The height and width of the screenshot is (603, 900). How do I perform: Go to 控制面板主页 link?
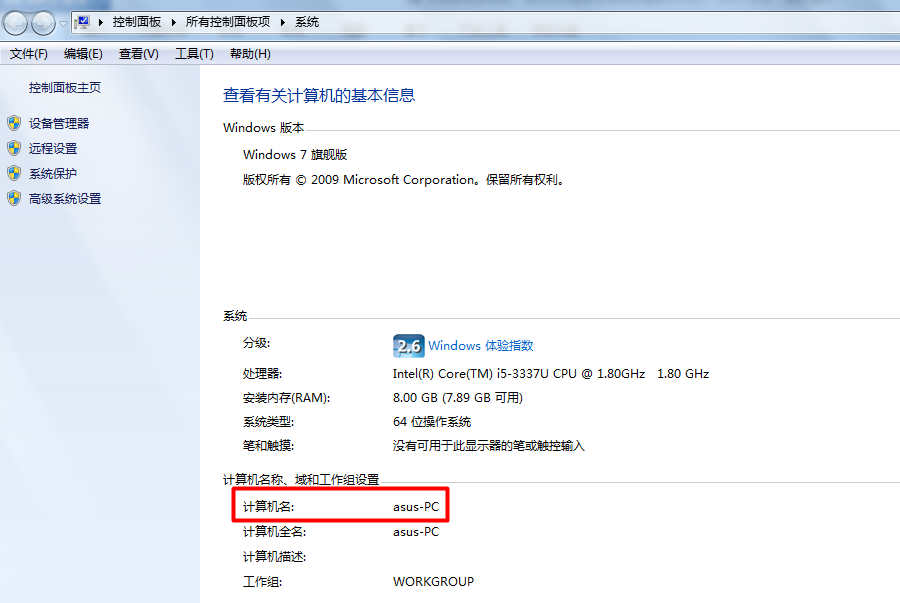65,88
